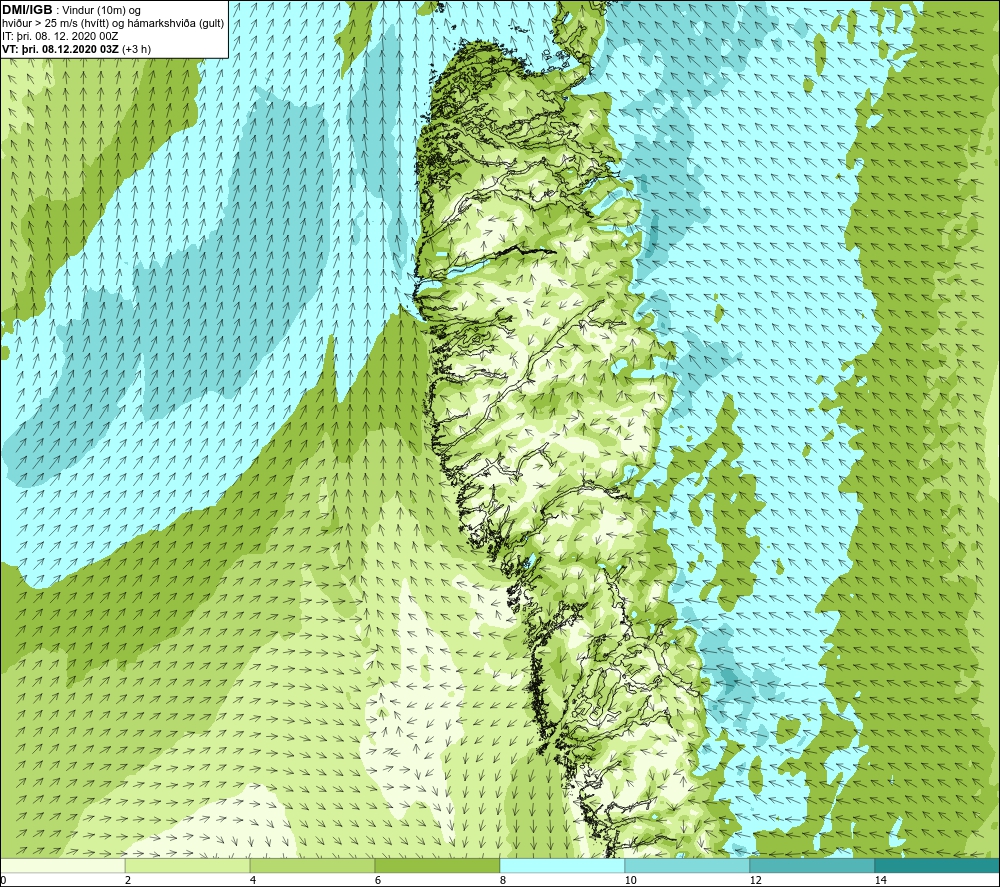Click the 8–10 m/s light cyan swatch
This screenshot has width=1000, height=887.
(x=562, y=865)
